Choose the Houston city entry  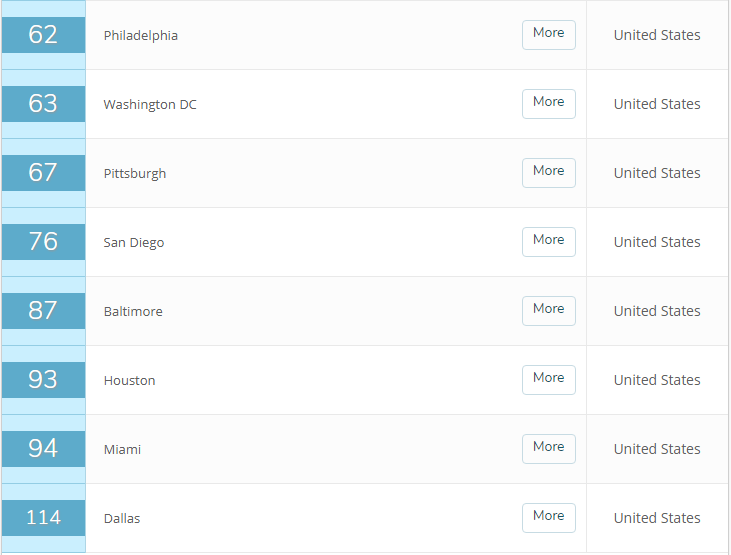[x=130, y=380]
